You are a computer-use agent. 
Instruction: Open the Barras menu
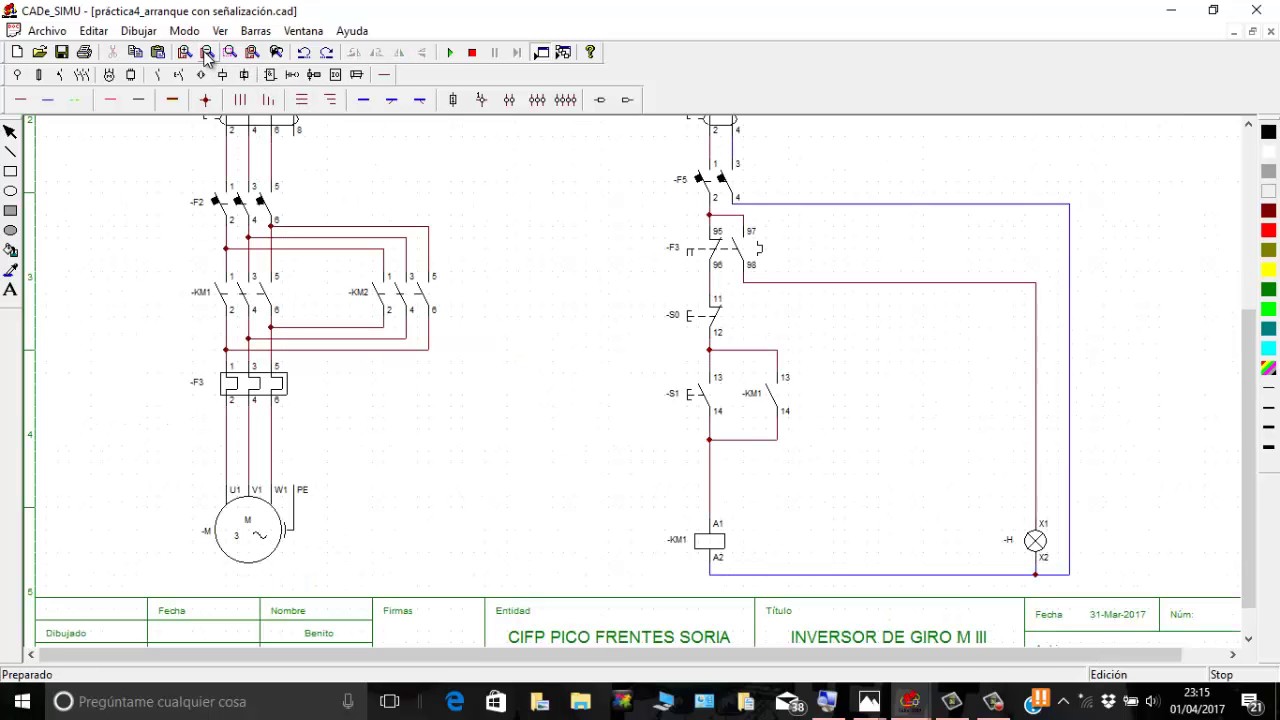click(256, 31)
